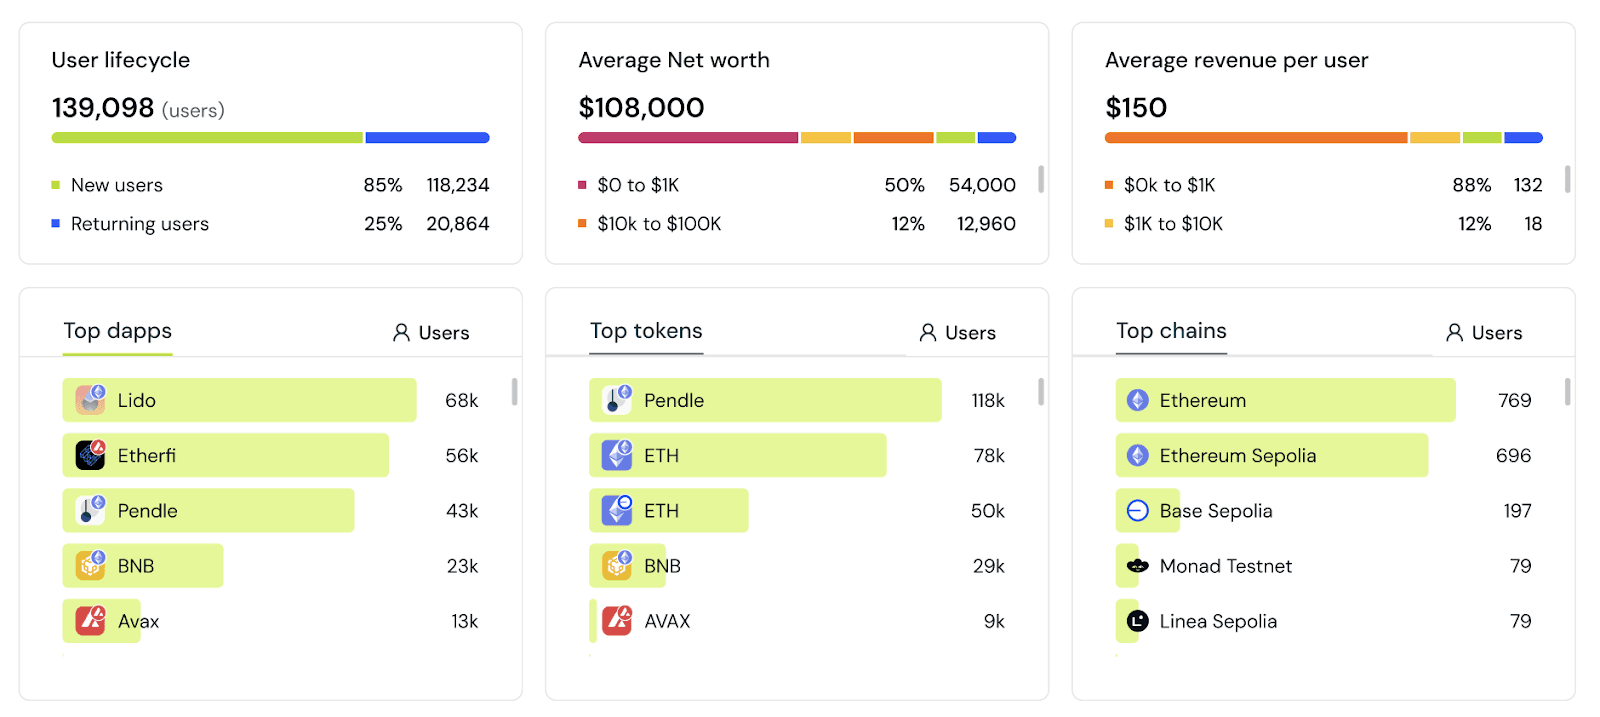
Task: Click the Monad Testnet chain icon
Action: coord(1138,566)
